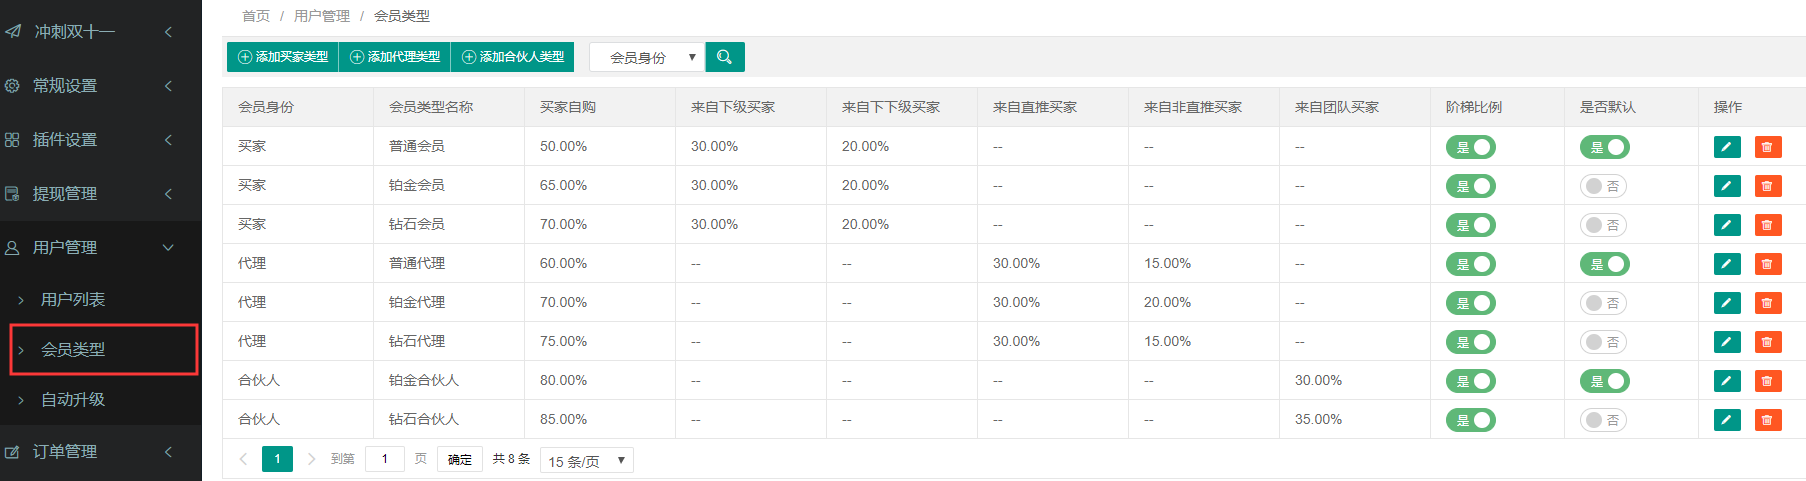Viewport: 1806px width, 481px height.
Task: Click the green search magnifier button
Action: pyautogui.click(x=725, y=57)
